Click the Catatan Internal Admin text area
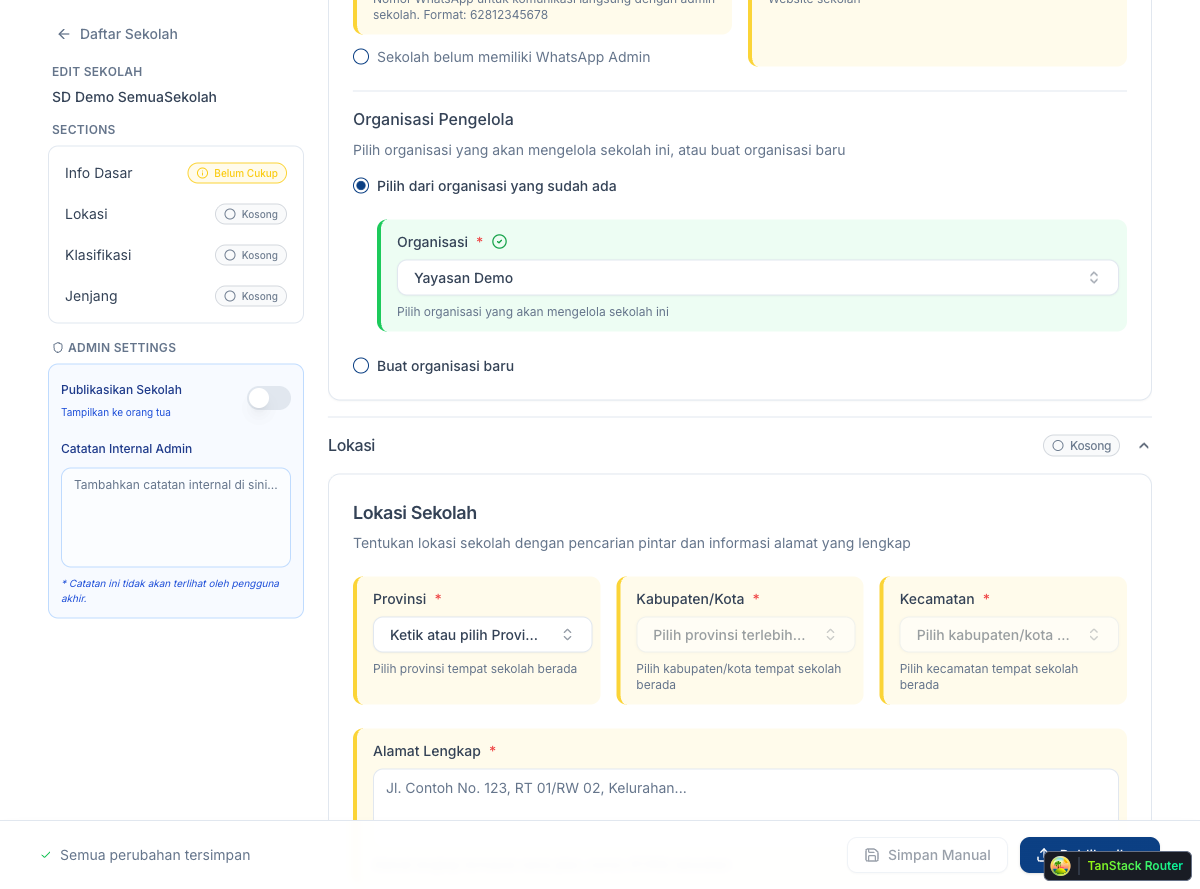This screenshot has height=889, width=1200. tap(176, 517)
